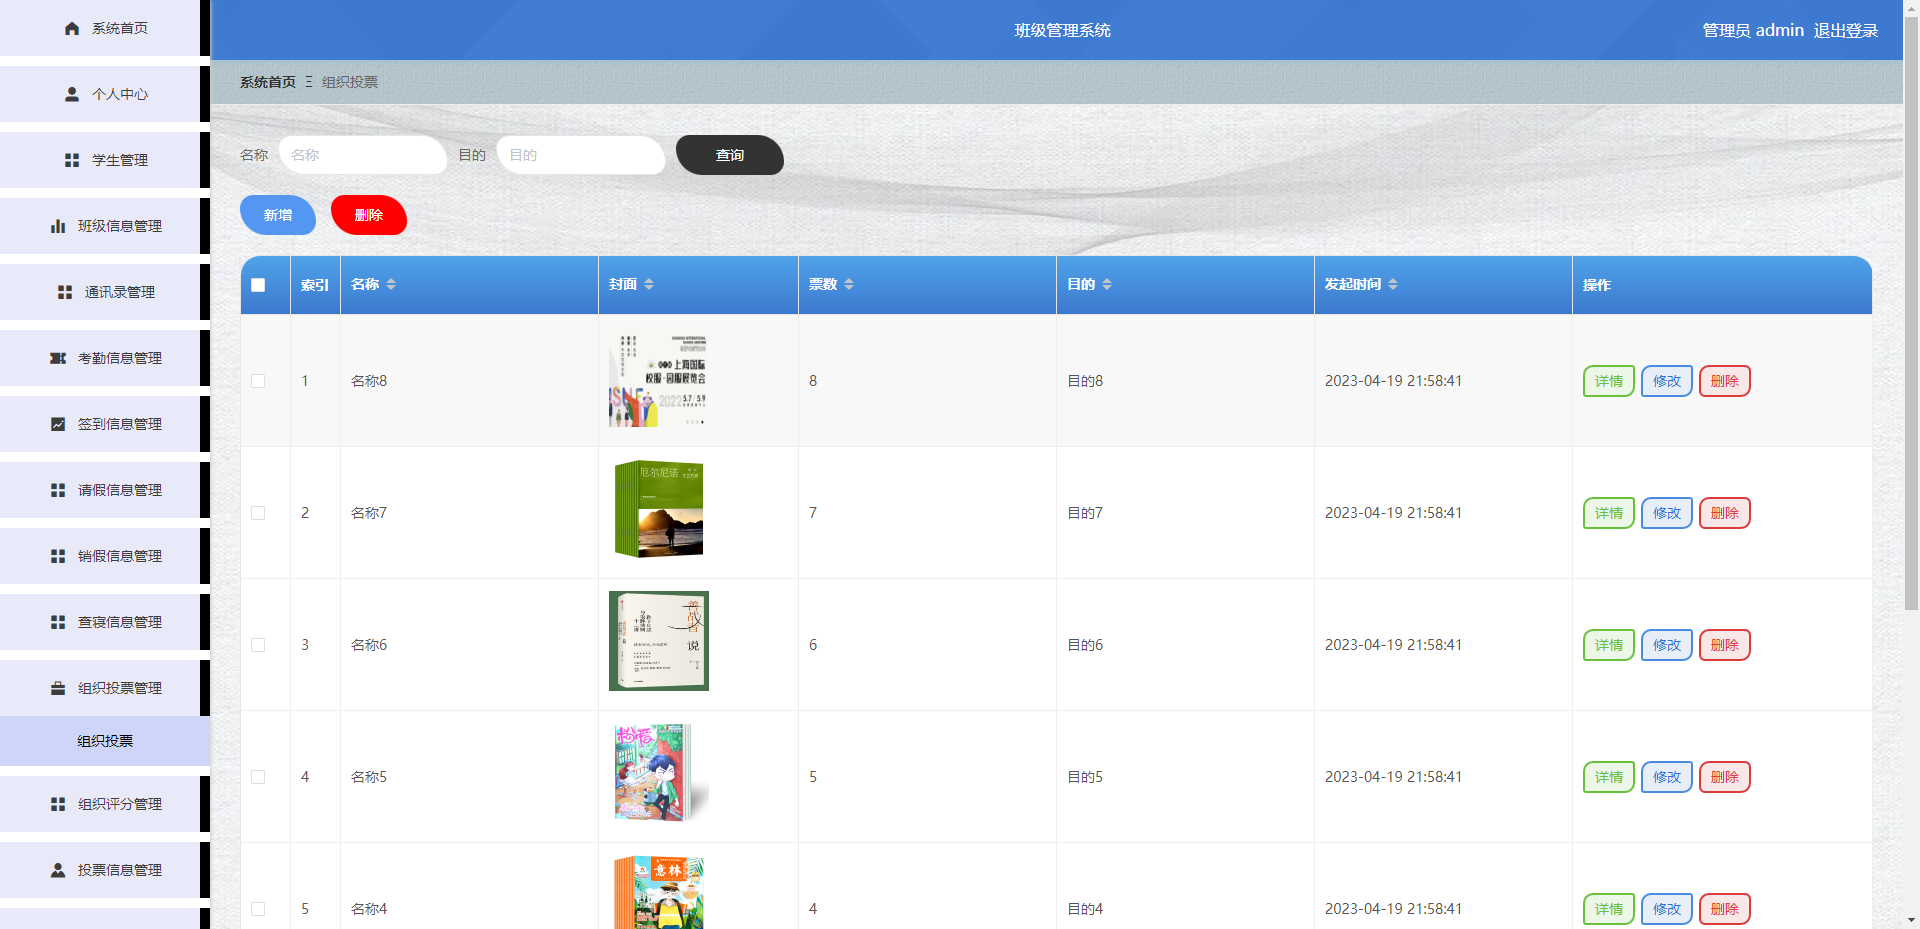1920x929 pixels.
Task: Click the chart icon beside 签到信息管理
Action: point(58,424)
